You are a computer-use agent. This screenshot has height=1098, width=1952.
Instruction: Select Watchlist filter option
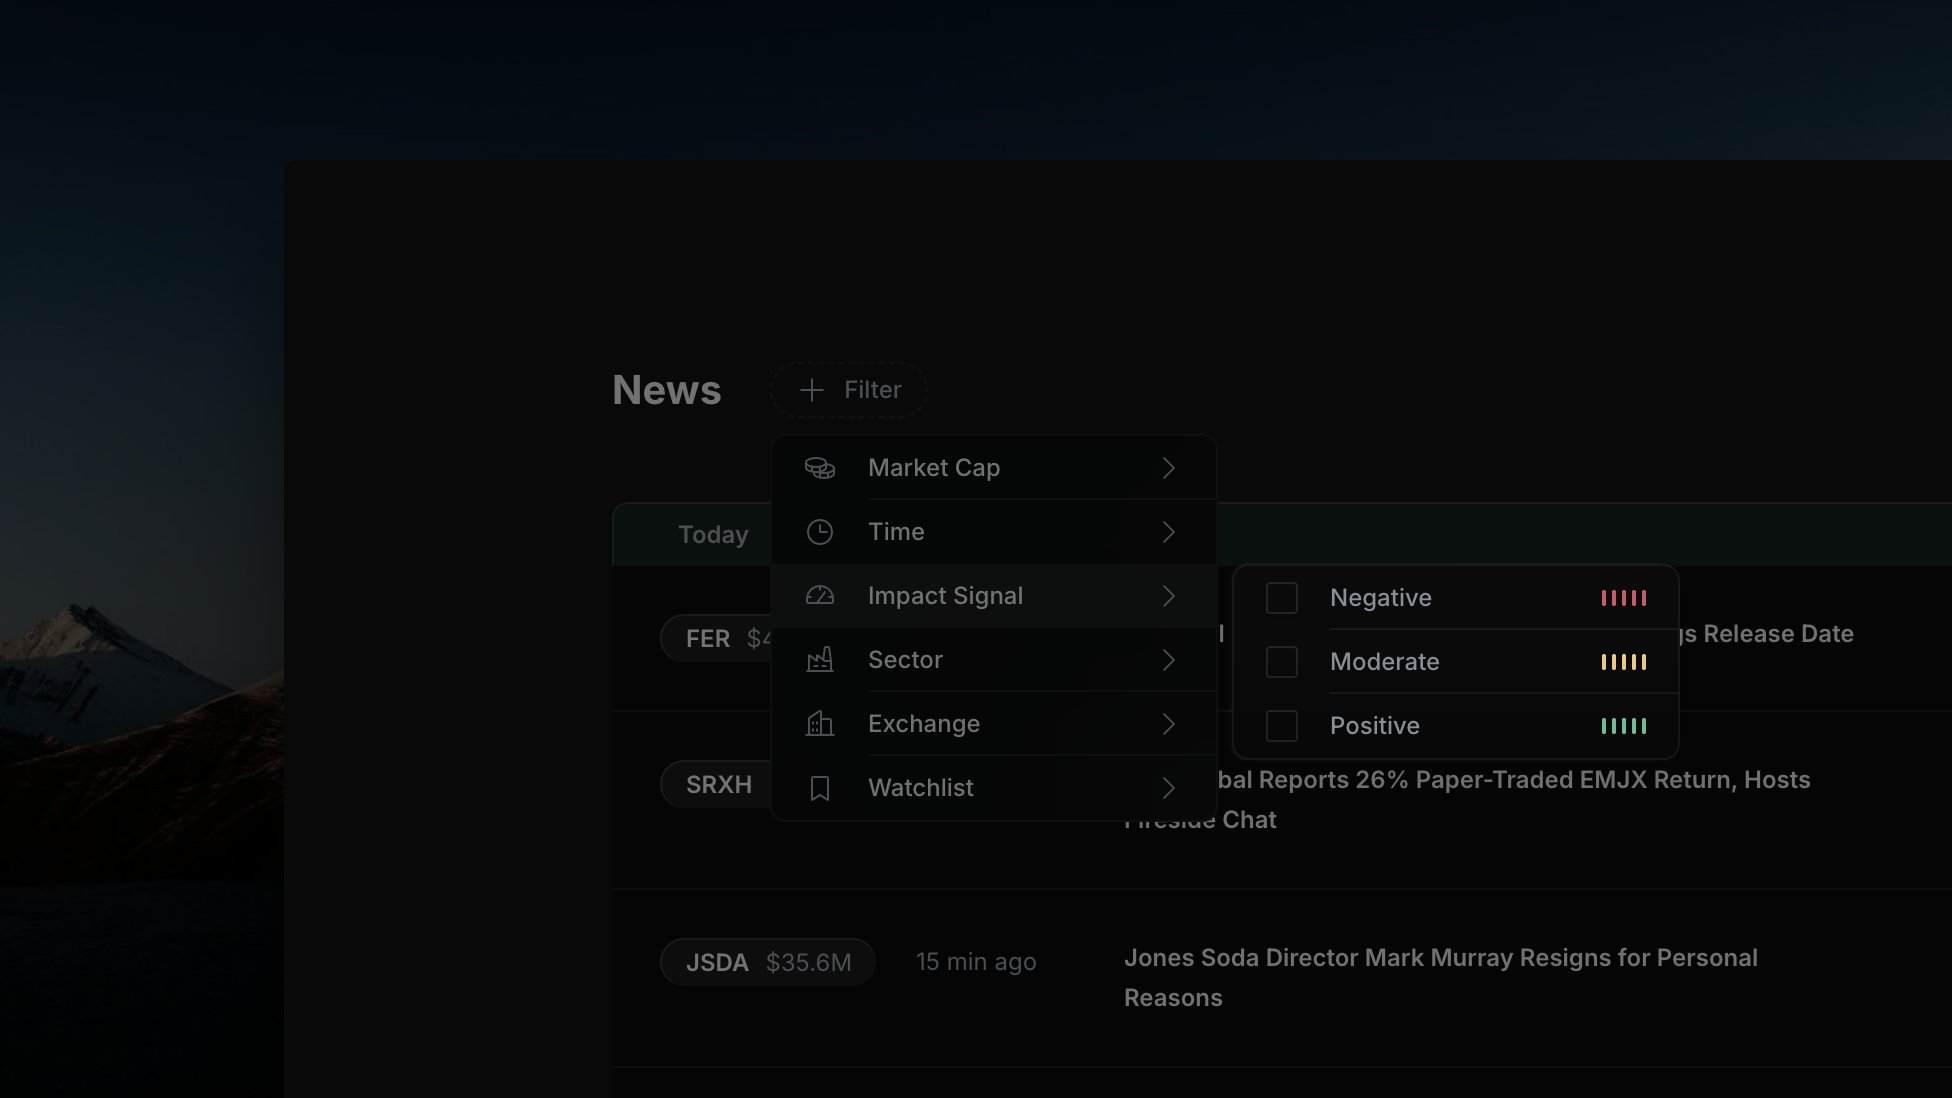(x=993, y=788)
